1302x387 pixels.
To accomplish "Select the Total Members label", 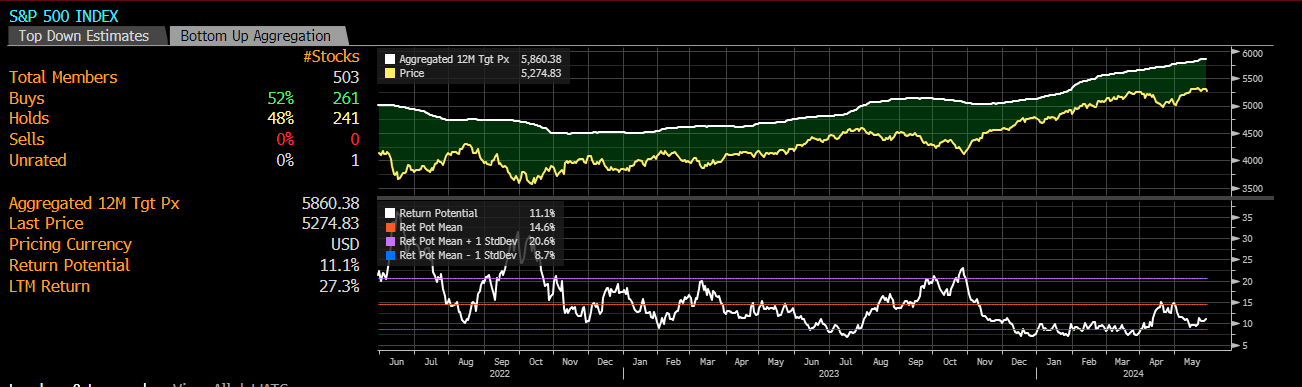I will click(x=63, y=77).
